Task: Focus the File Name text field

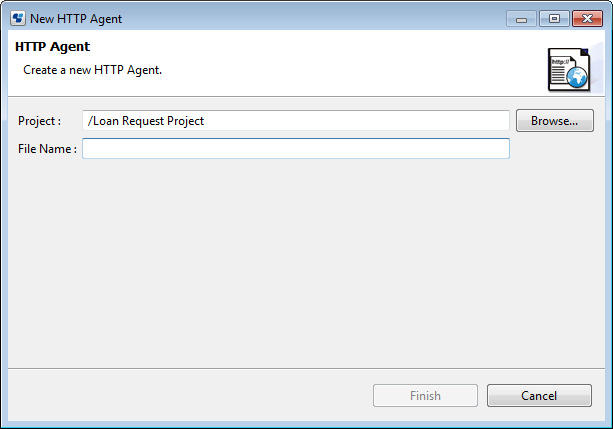Action: [x=296, y=149]
